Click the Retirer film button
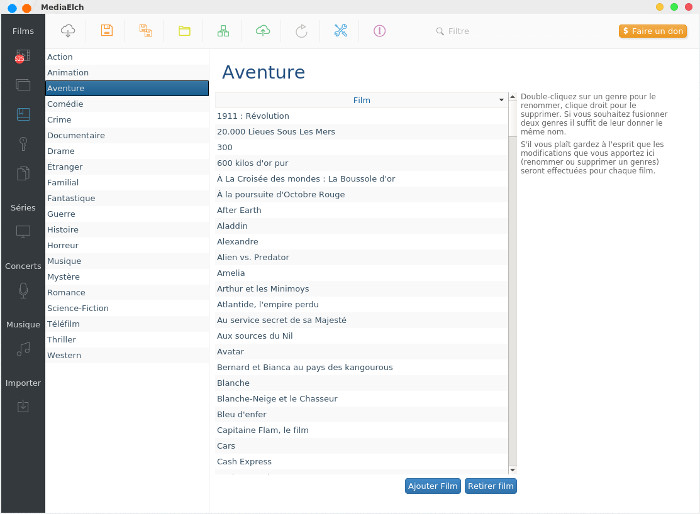The image size is (700, 514). click(490, 486)
